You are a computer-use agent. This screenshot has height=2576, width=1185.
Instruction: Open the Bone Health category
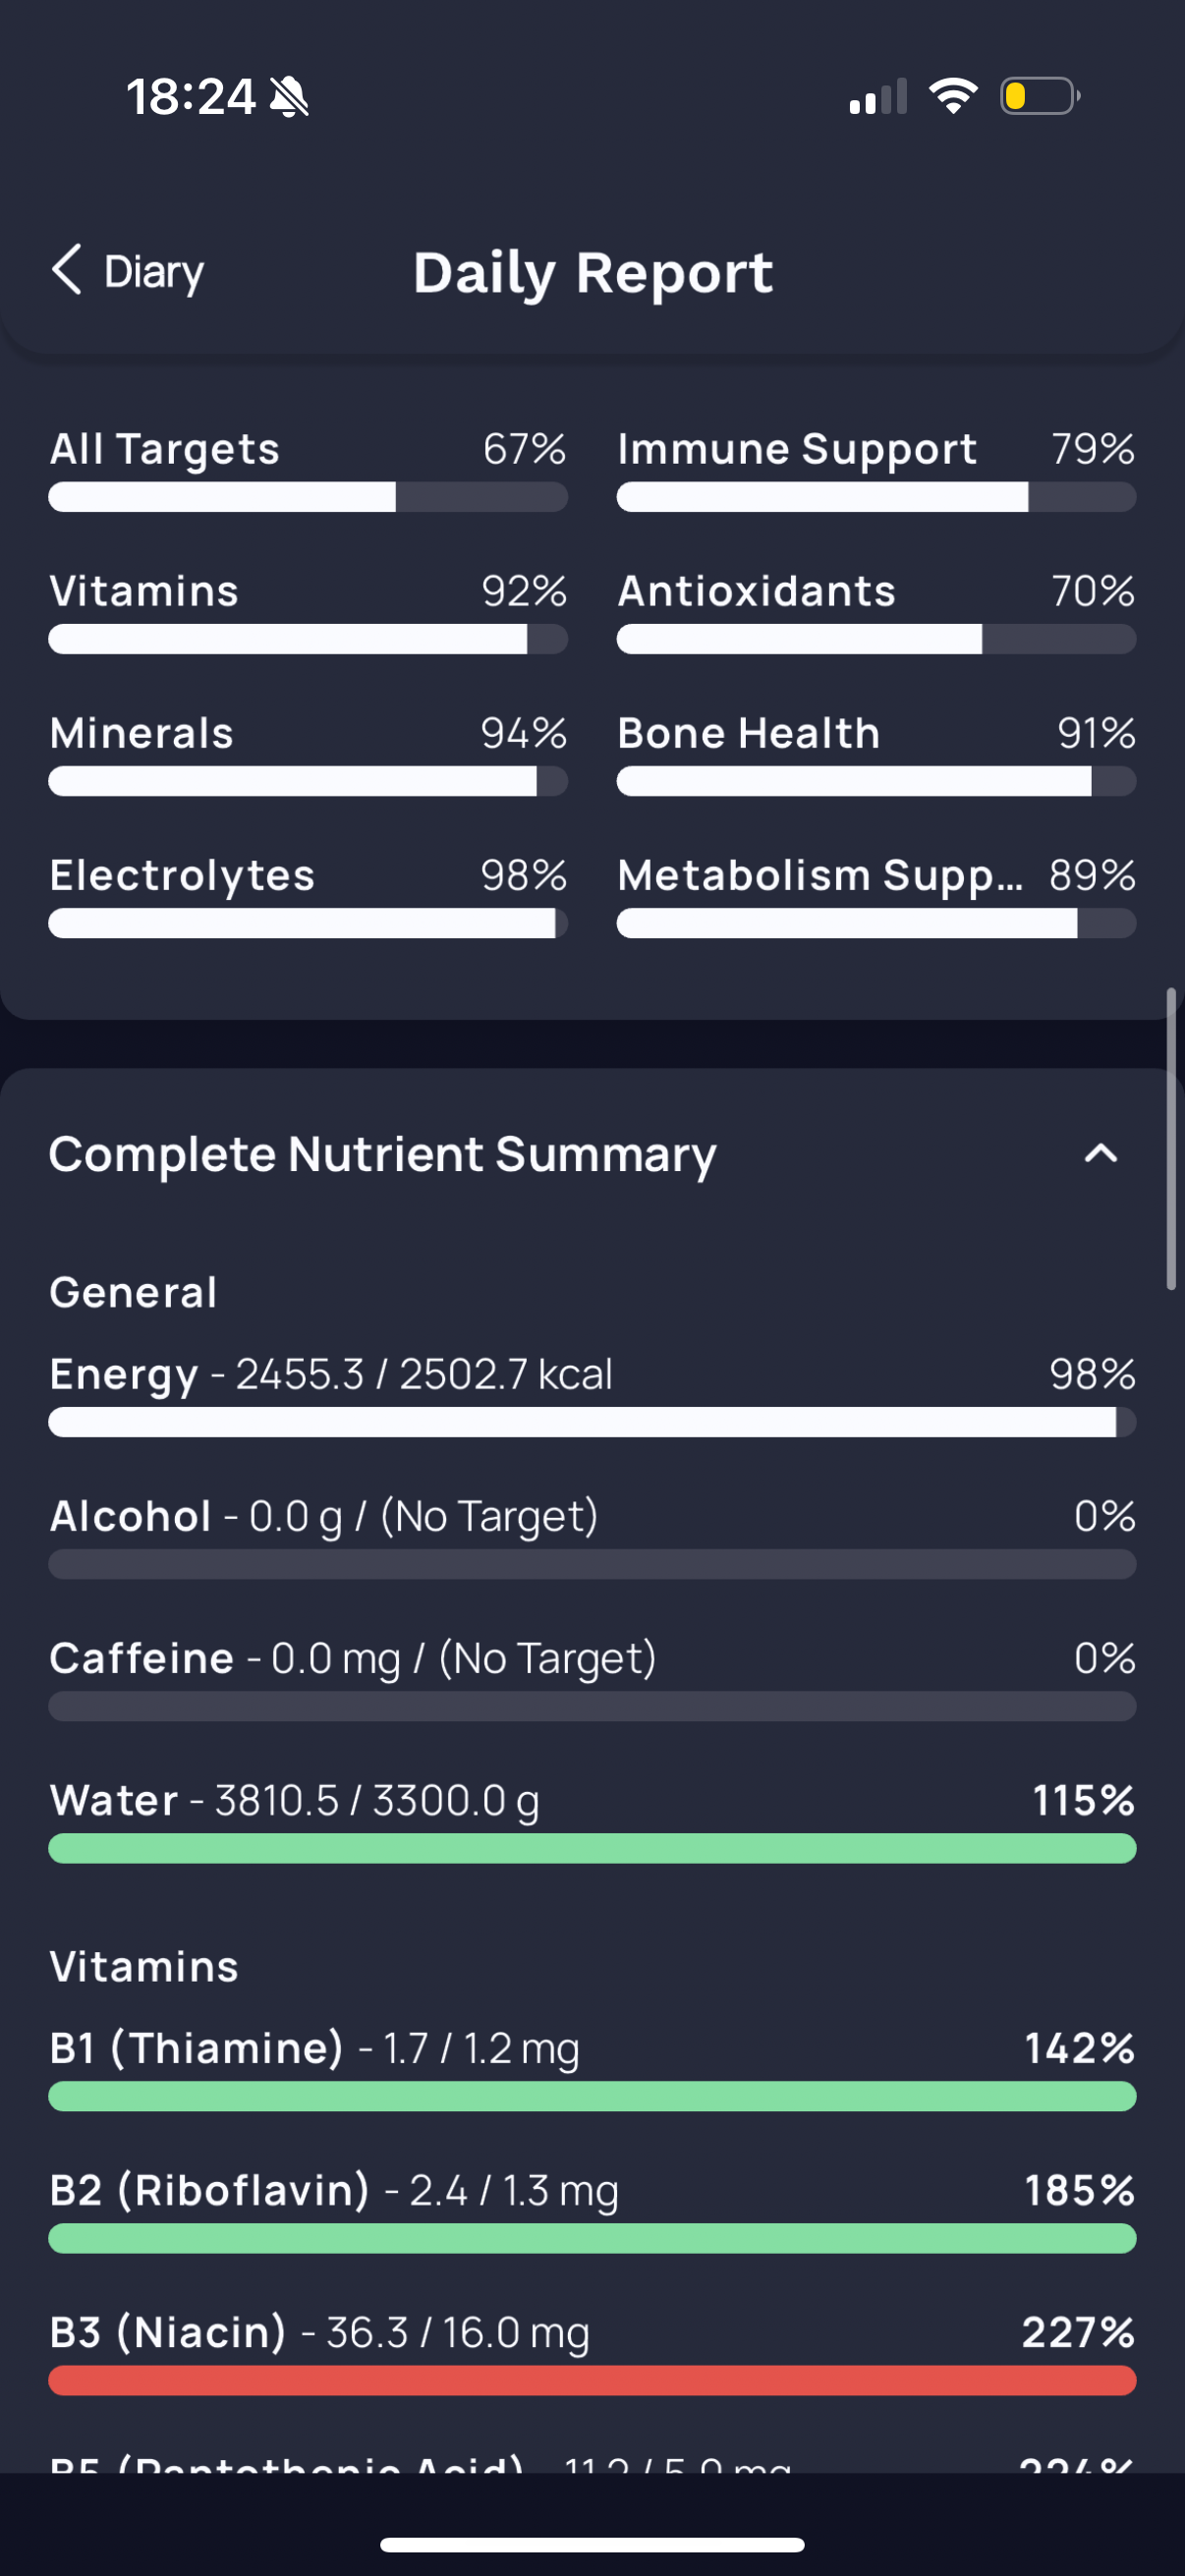876,752
